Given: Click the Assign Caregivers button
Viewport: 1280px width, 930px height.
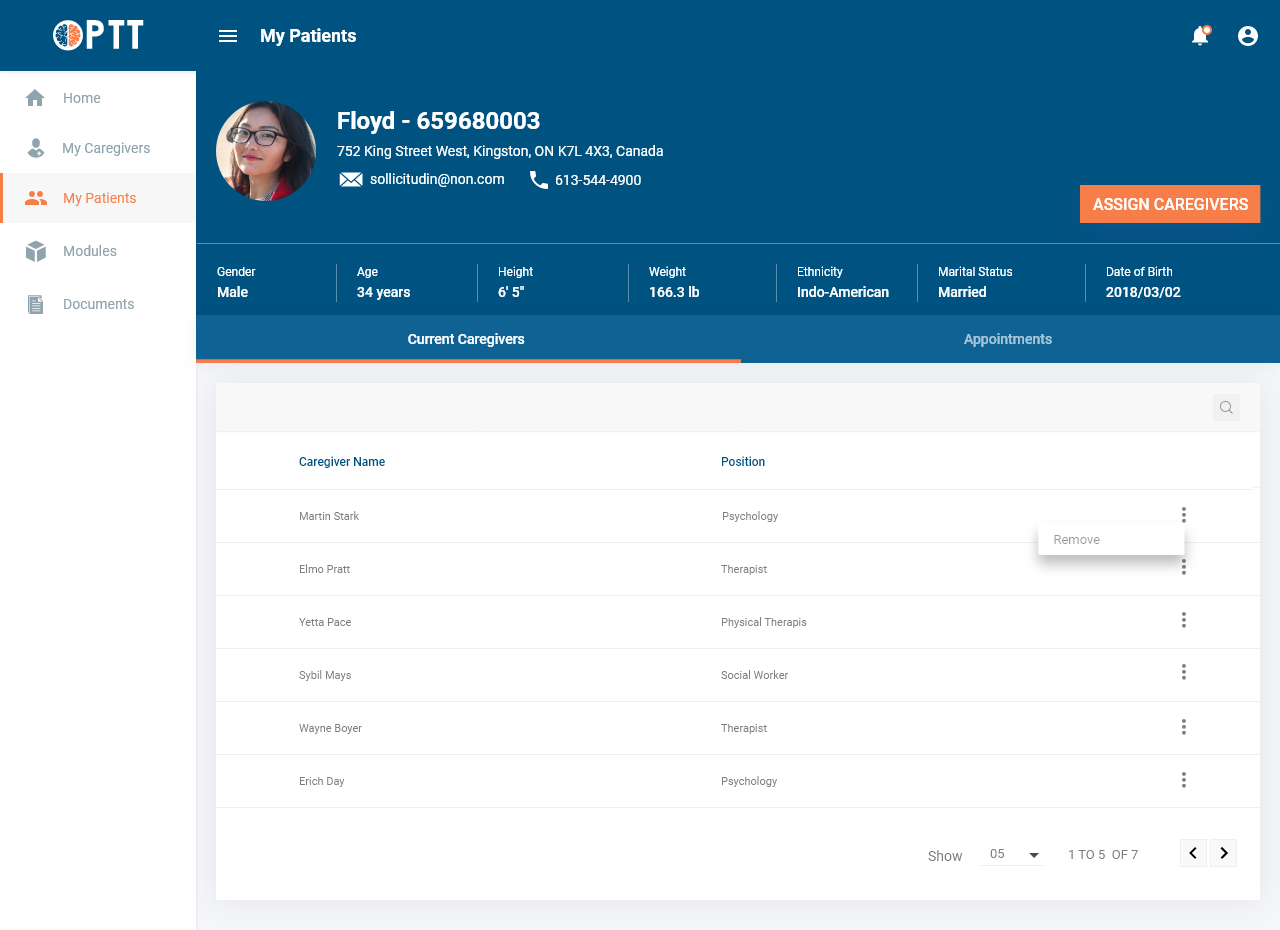Looking at the screenshot, I should click(1169, 204).
